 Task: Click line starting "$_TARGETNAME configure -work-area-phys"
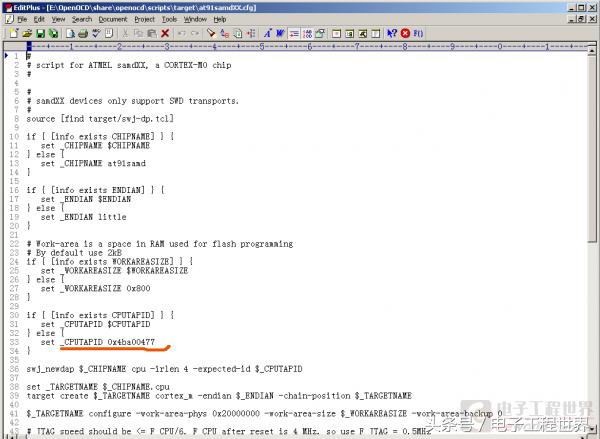264,413
